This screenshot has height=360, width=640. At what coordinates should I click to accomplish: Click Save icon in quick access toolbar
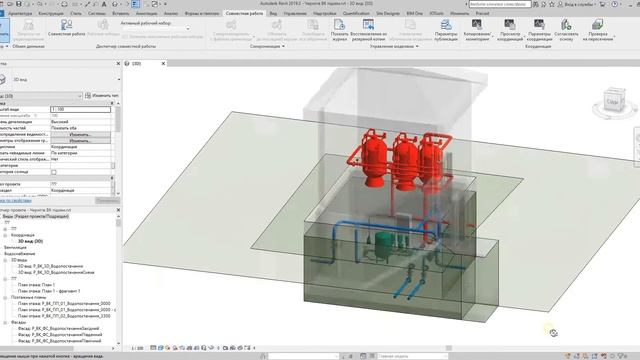click(19, 4)
